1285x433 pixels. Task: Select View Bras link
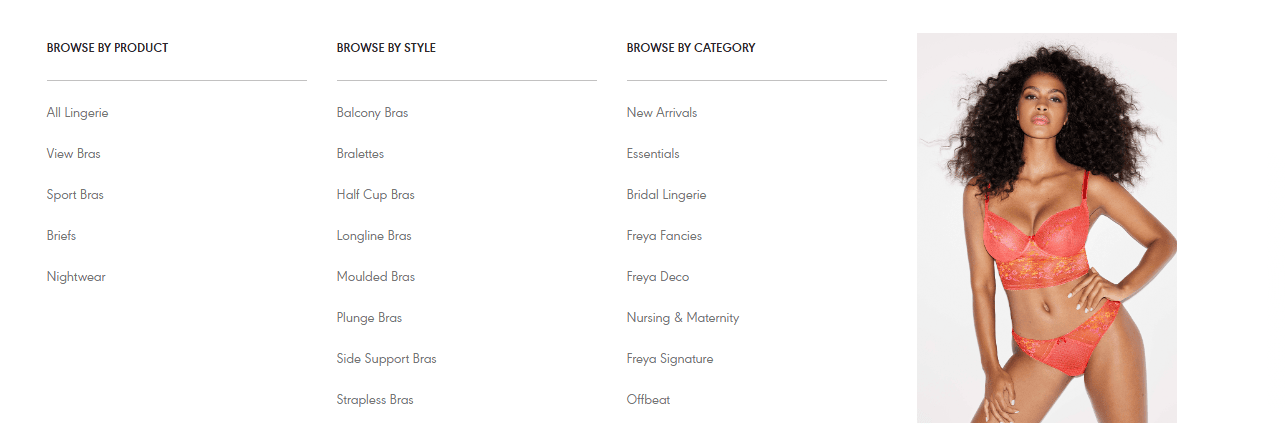[x=73, y=154]
